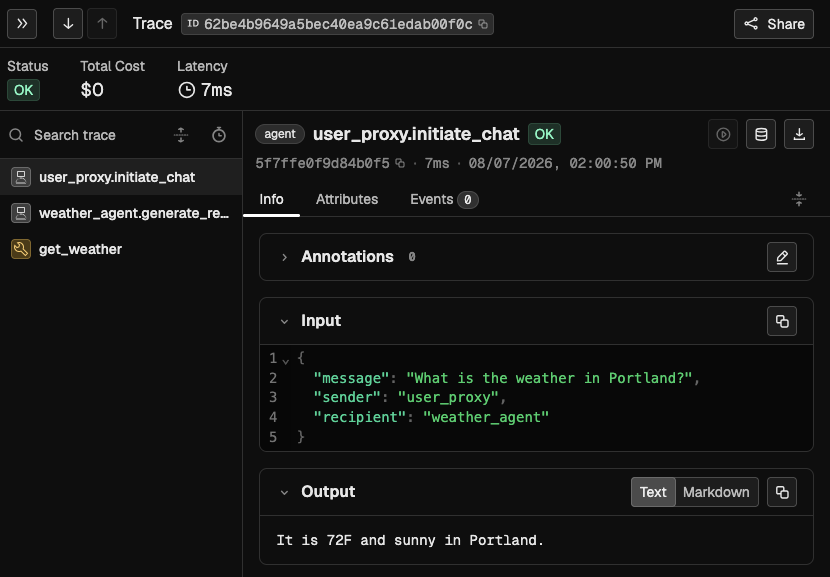Viewport: 830px width, 577px height.
Task: Switch to the Info tab
Action: (x=271, y=200)
